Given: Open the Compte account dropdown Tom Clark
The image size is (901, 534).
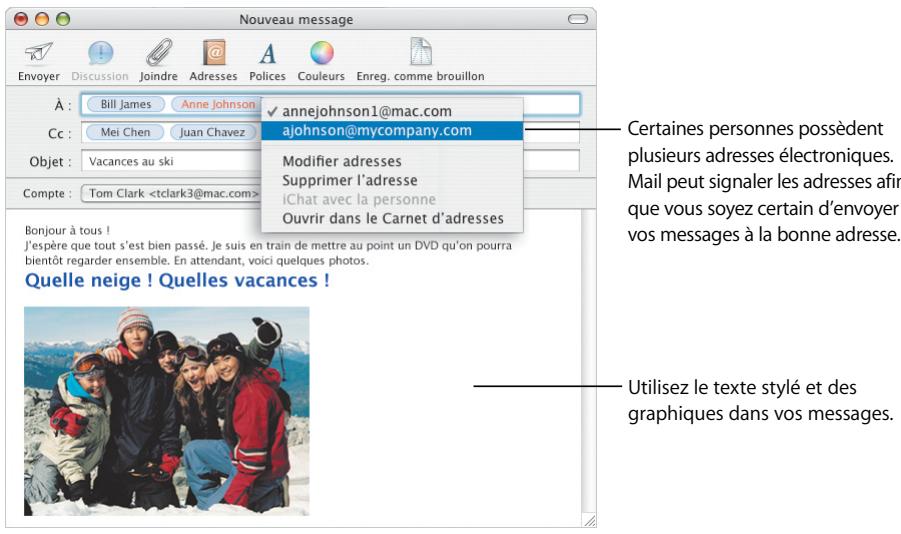Looking at the screenshot, I should click(171, 194).
